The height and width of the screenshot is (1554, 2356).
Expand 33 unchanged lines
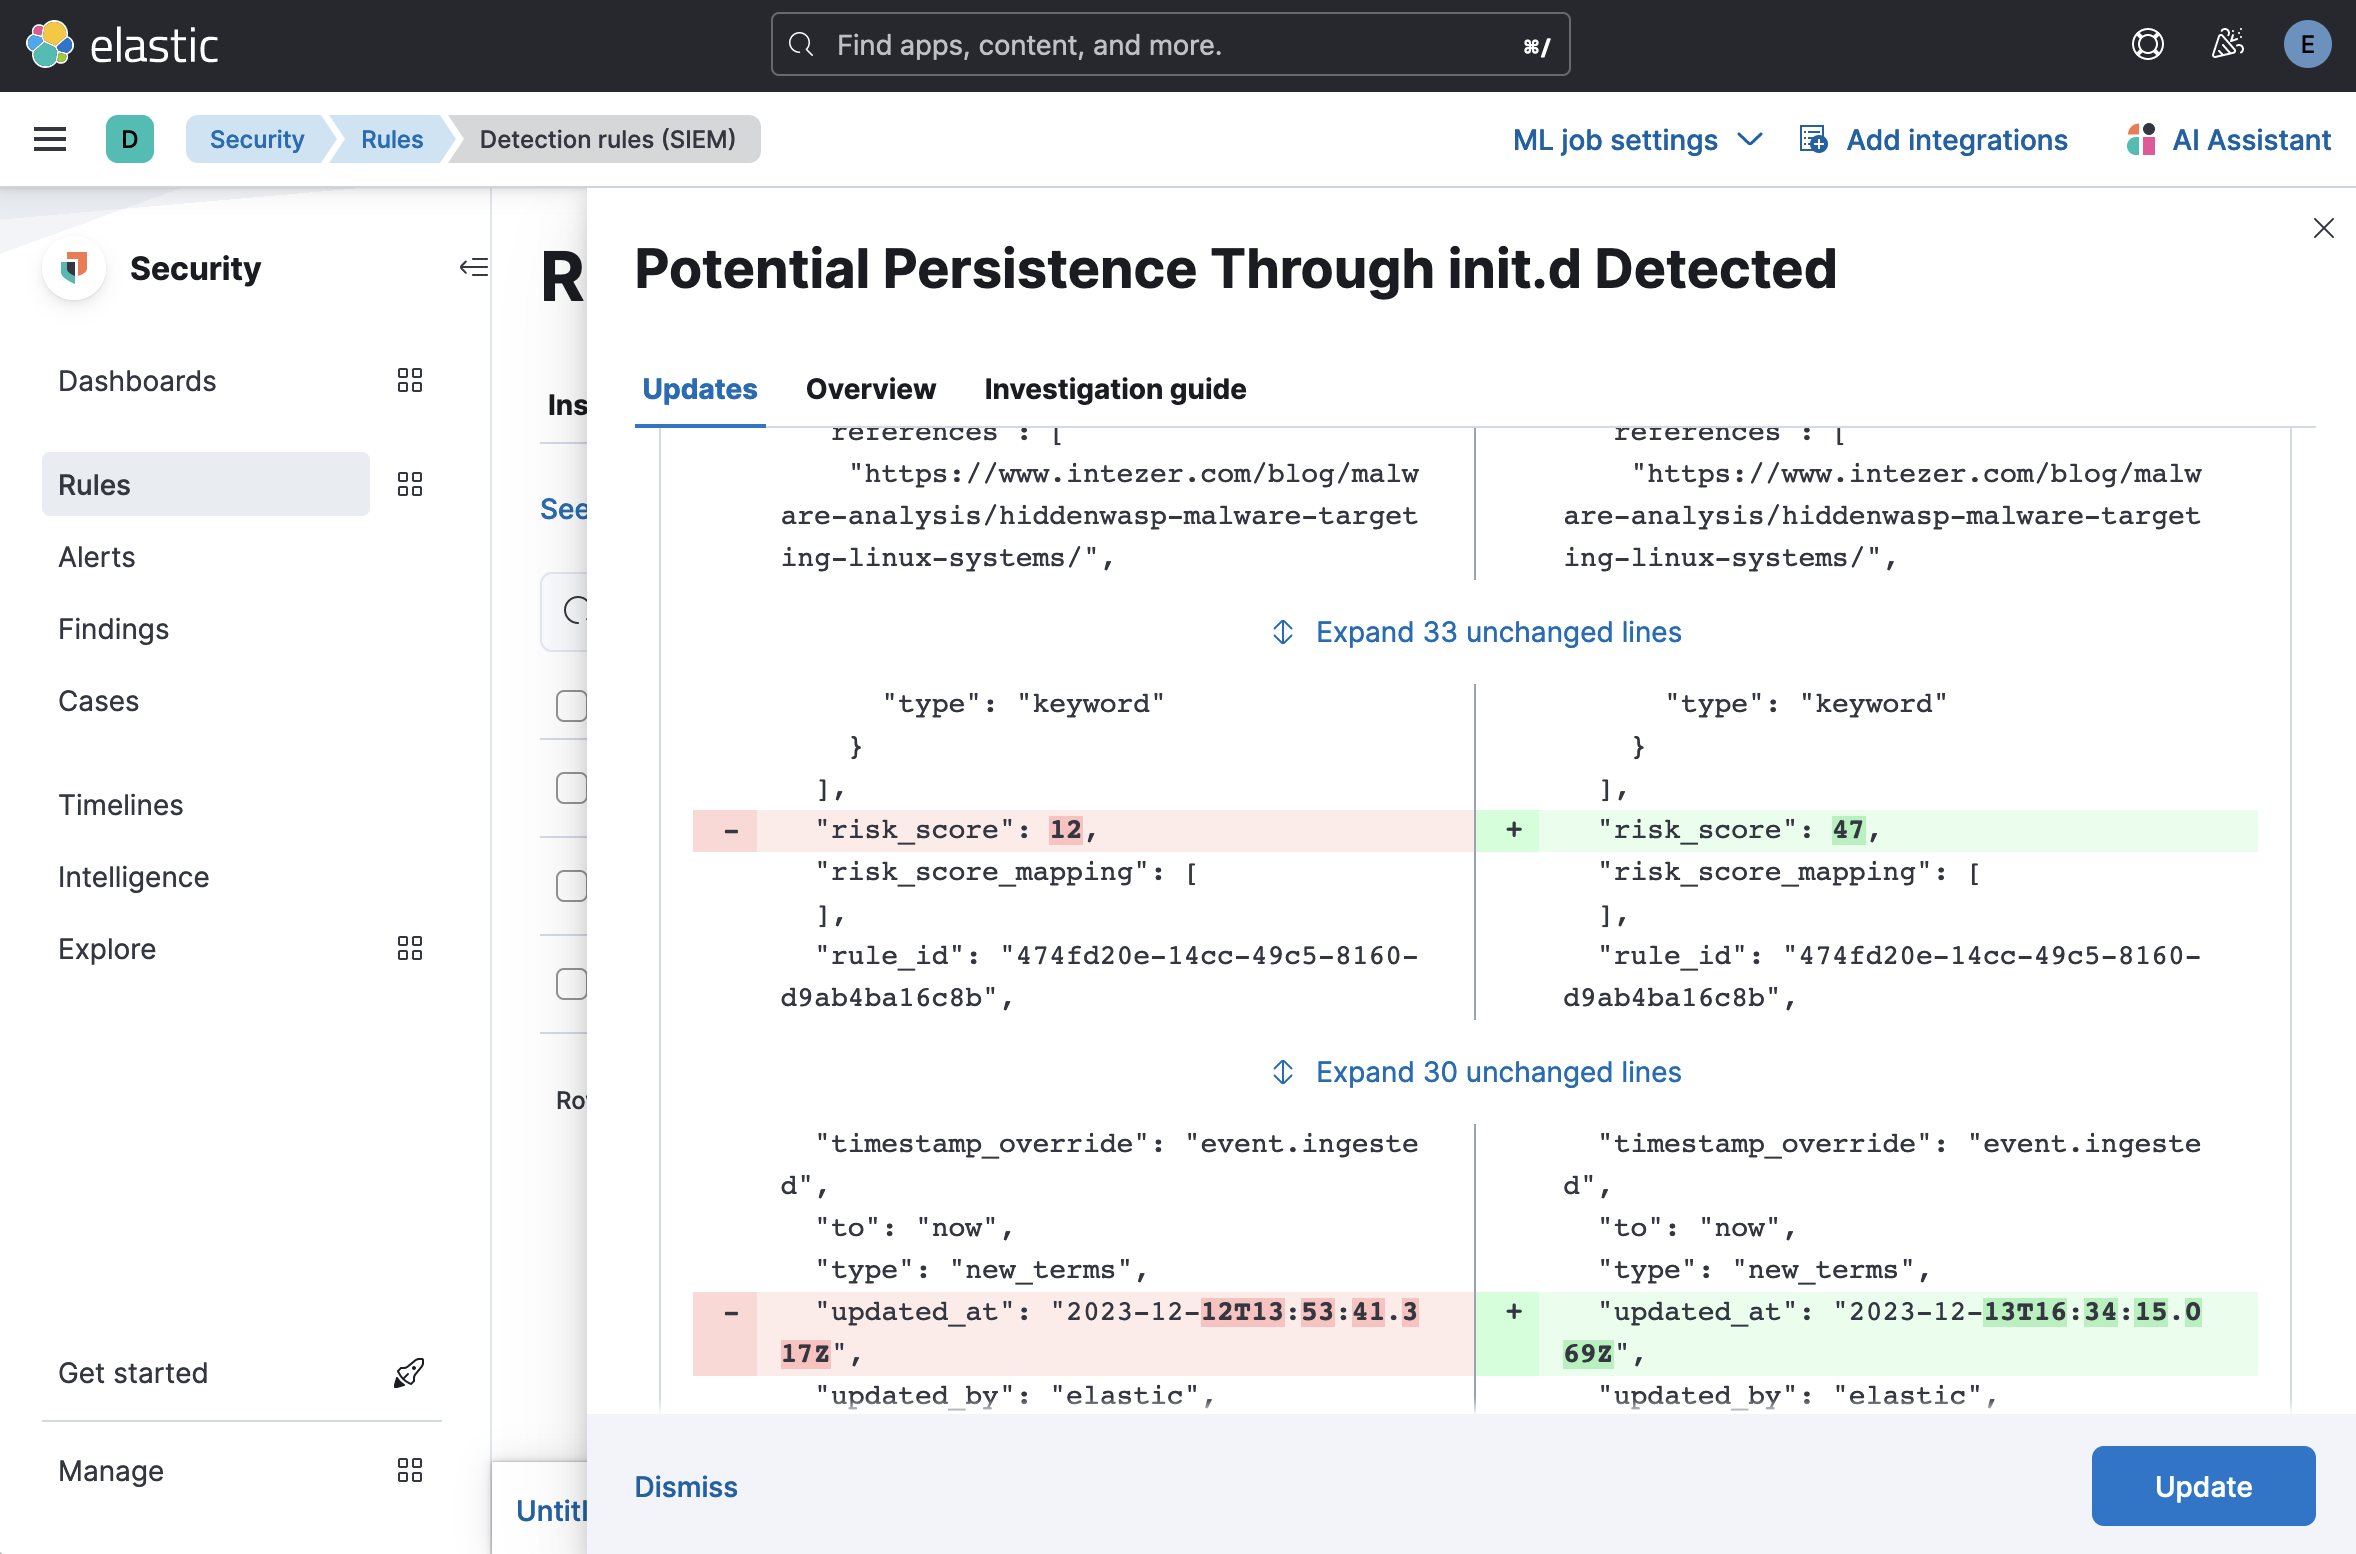pos(1498,632)
